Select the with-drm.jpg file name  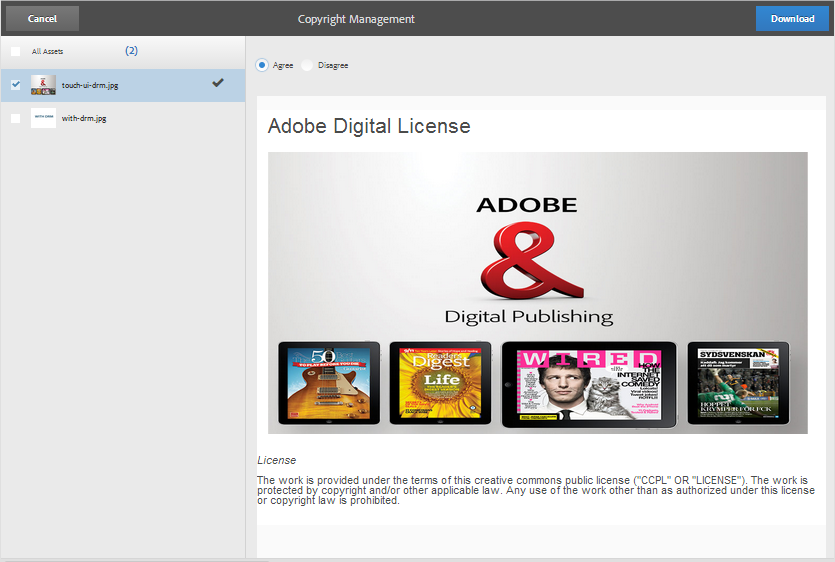[84, 118]
